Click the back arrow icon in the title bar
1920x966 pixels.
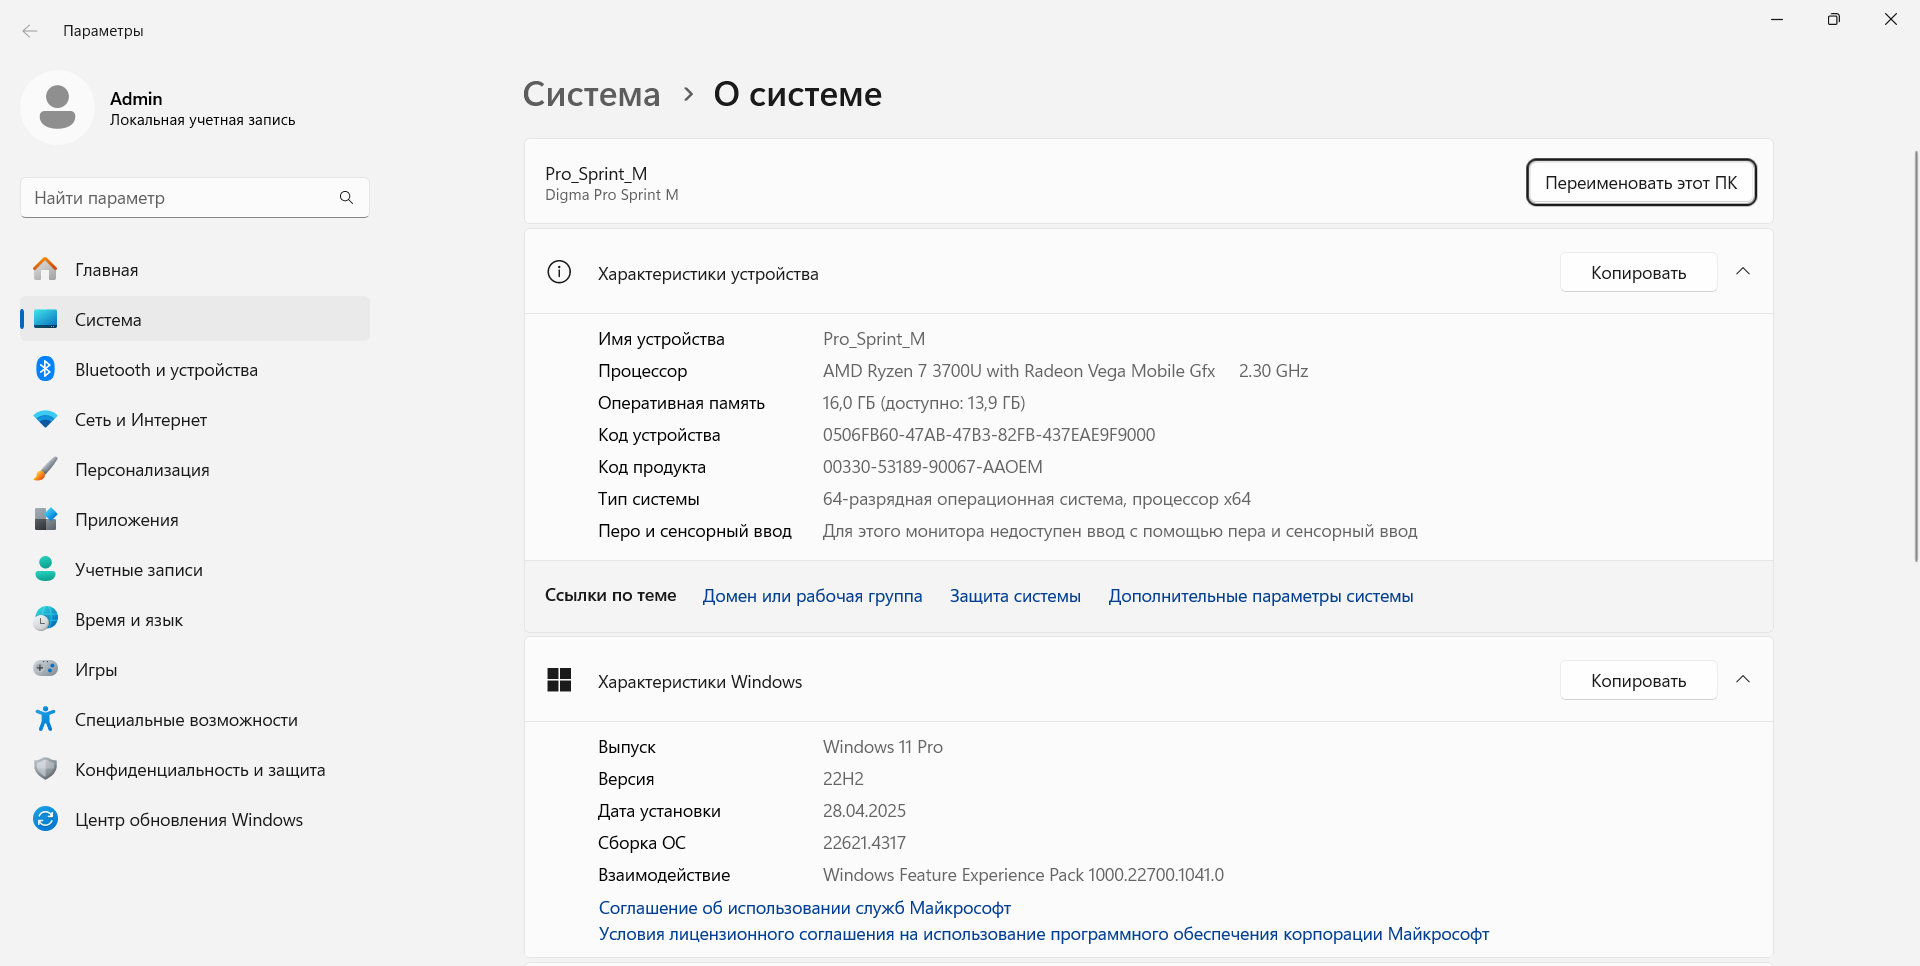[30, 31]
